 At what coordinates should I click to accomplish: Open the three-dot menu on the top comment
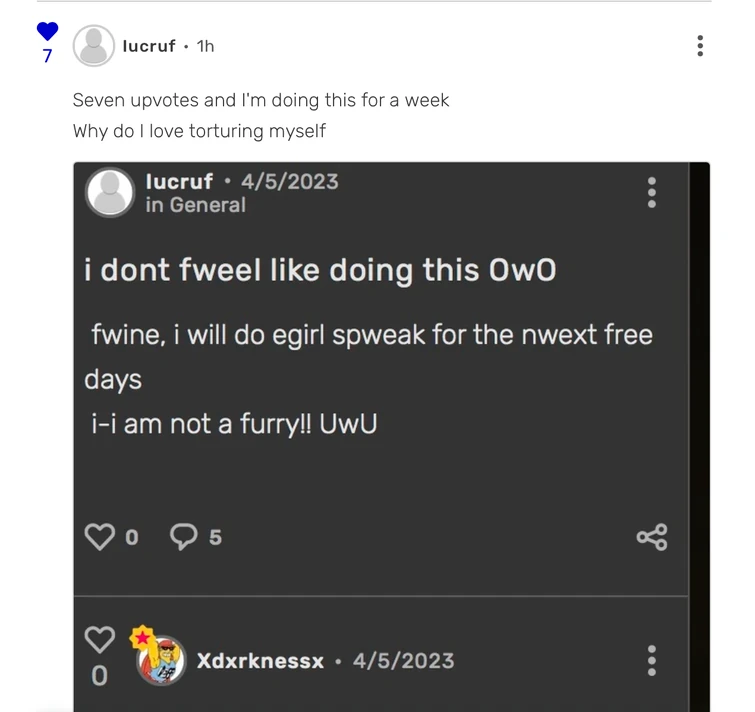coord(700,46)
